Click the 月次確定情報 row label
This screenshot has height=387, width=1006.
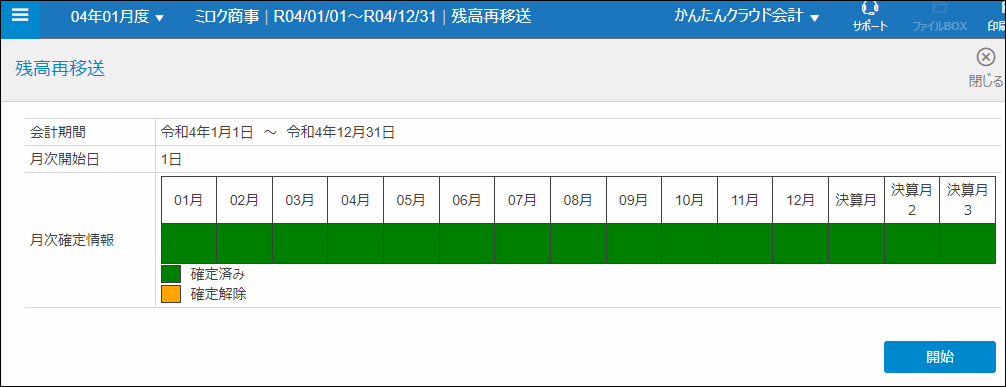72,241
